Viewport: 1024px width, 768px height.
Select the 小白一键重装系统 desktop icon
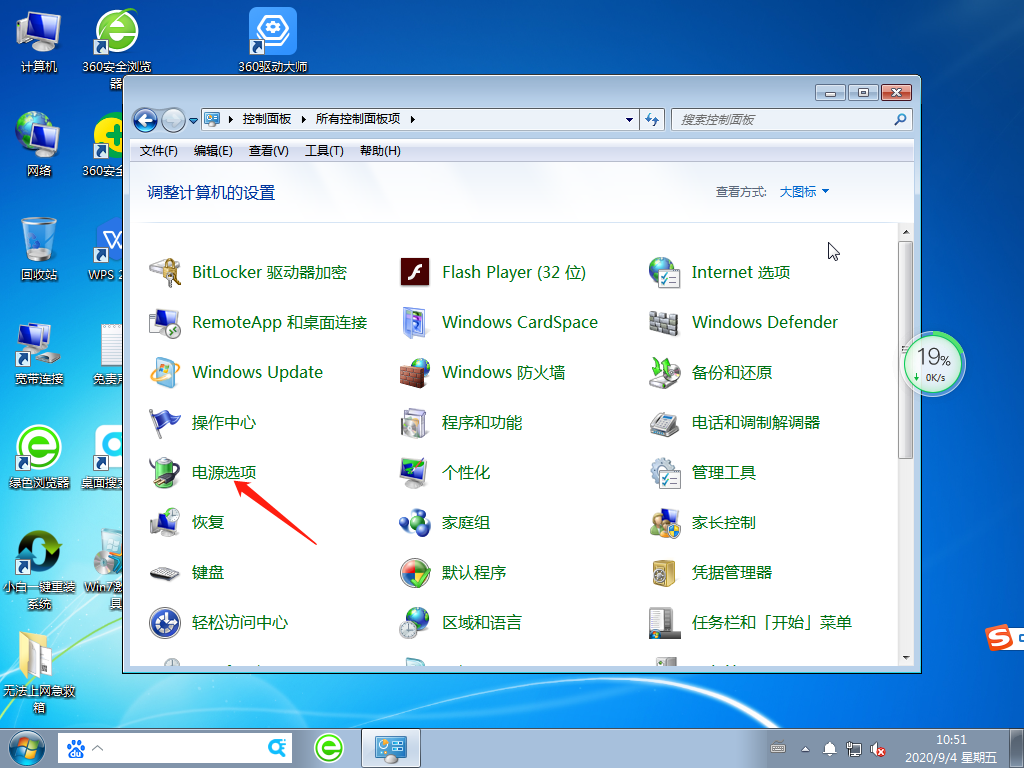[39, 570]
